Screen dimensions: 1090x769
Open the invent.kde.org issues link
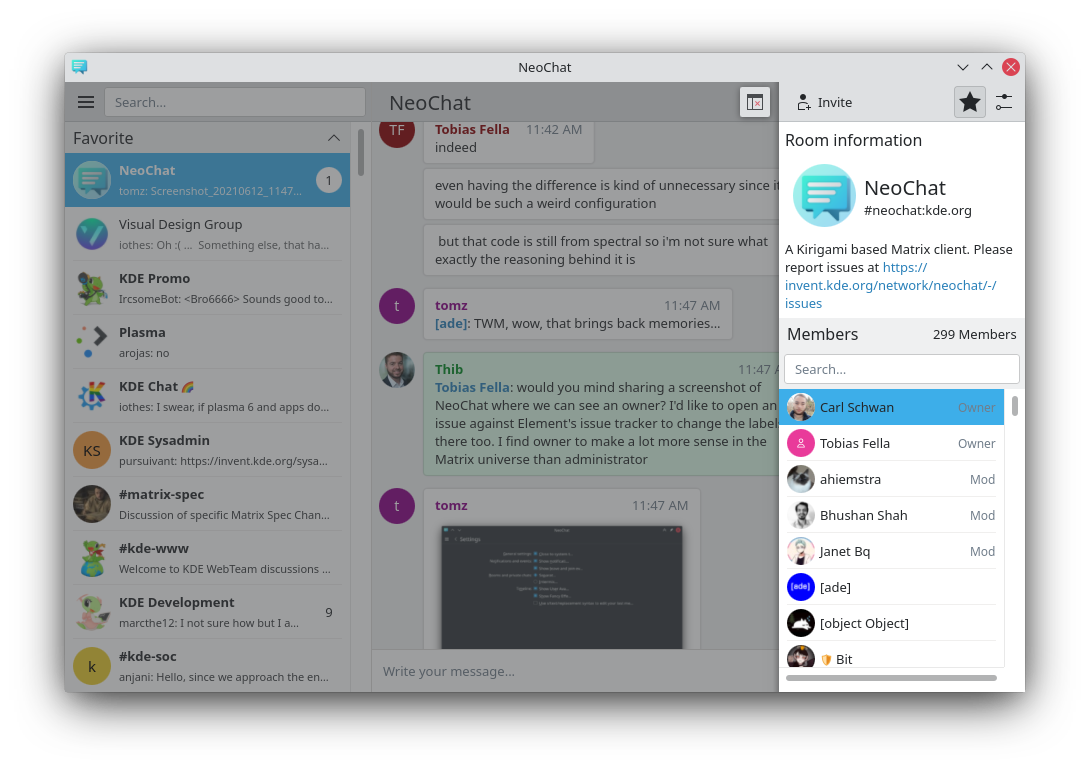[890, 285]
